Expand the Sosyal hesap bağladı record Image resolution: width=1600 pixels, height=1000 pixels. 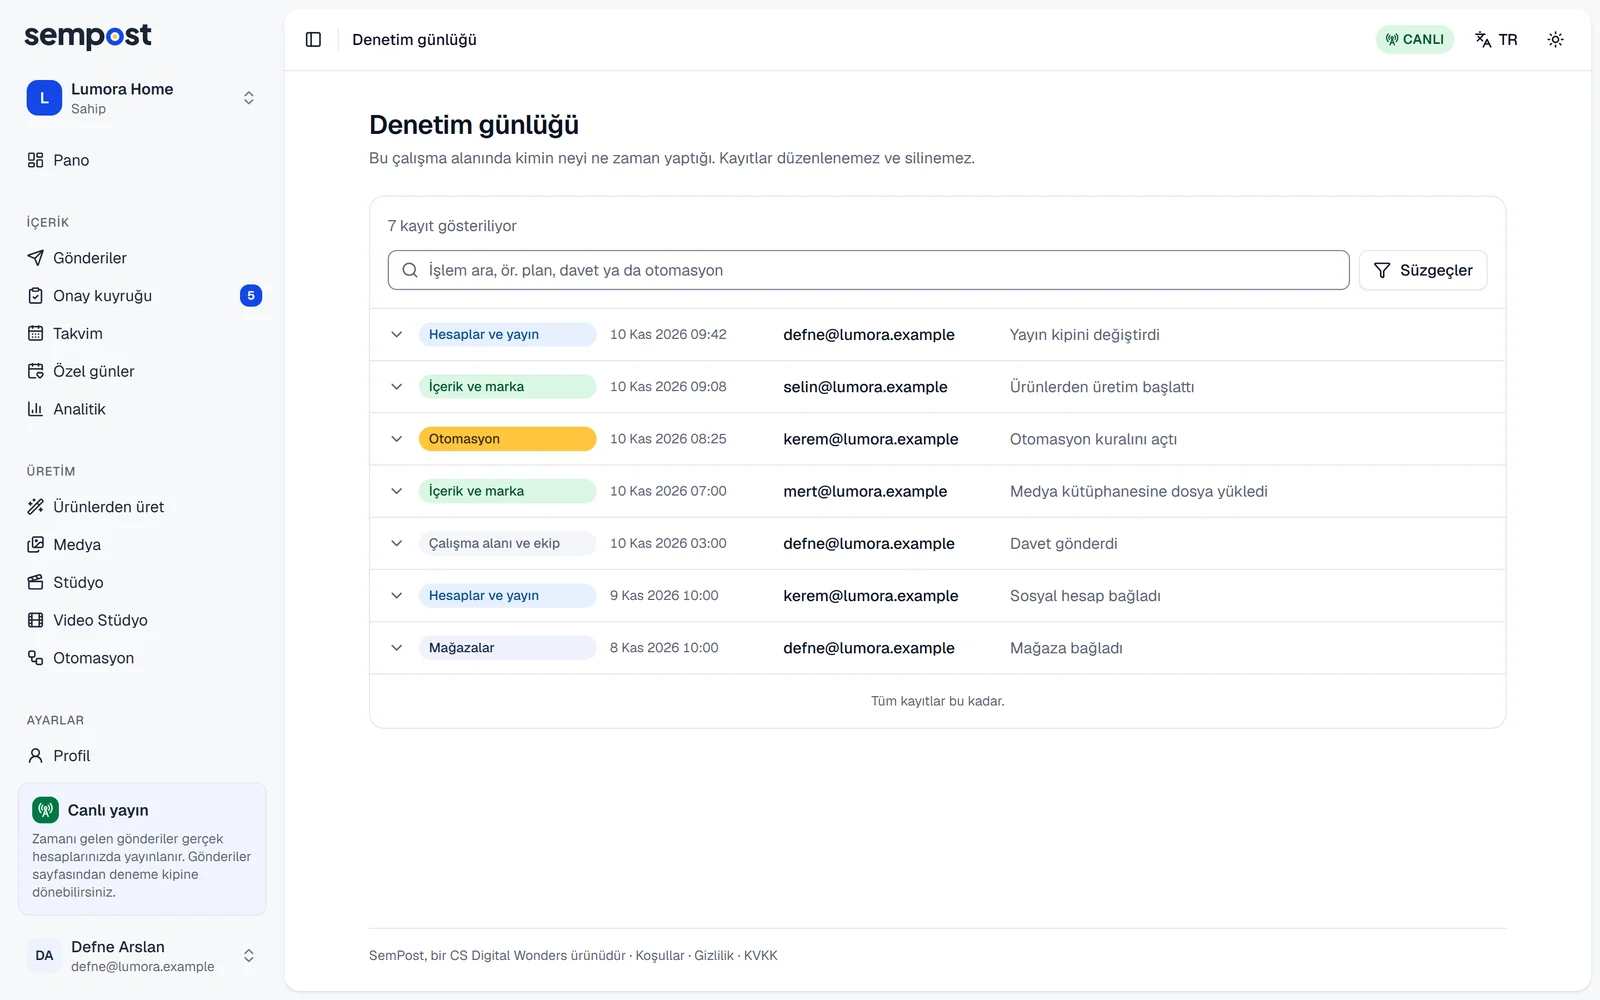(397, 596)
